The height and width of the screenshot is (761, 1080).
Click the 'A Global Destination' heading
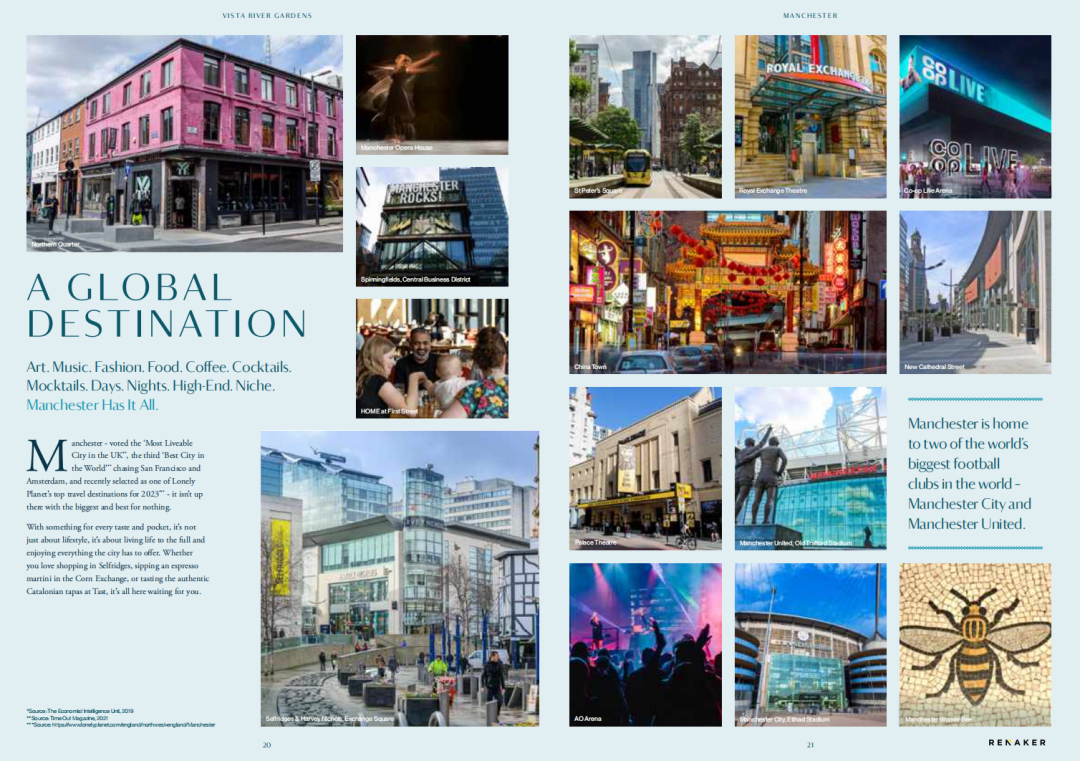point(166,305)
